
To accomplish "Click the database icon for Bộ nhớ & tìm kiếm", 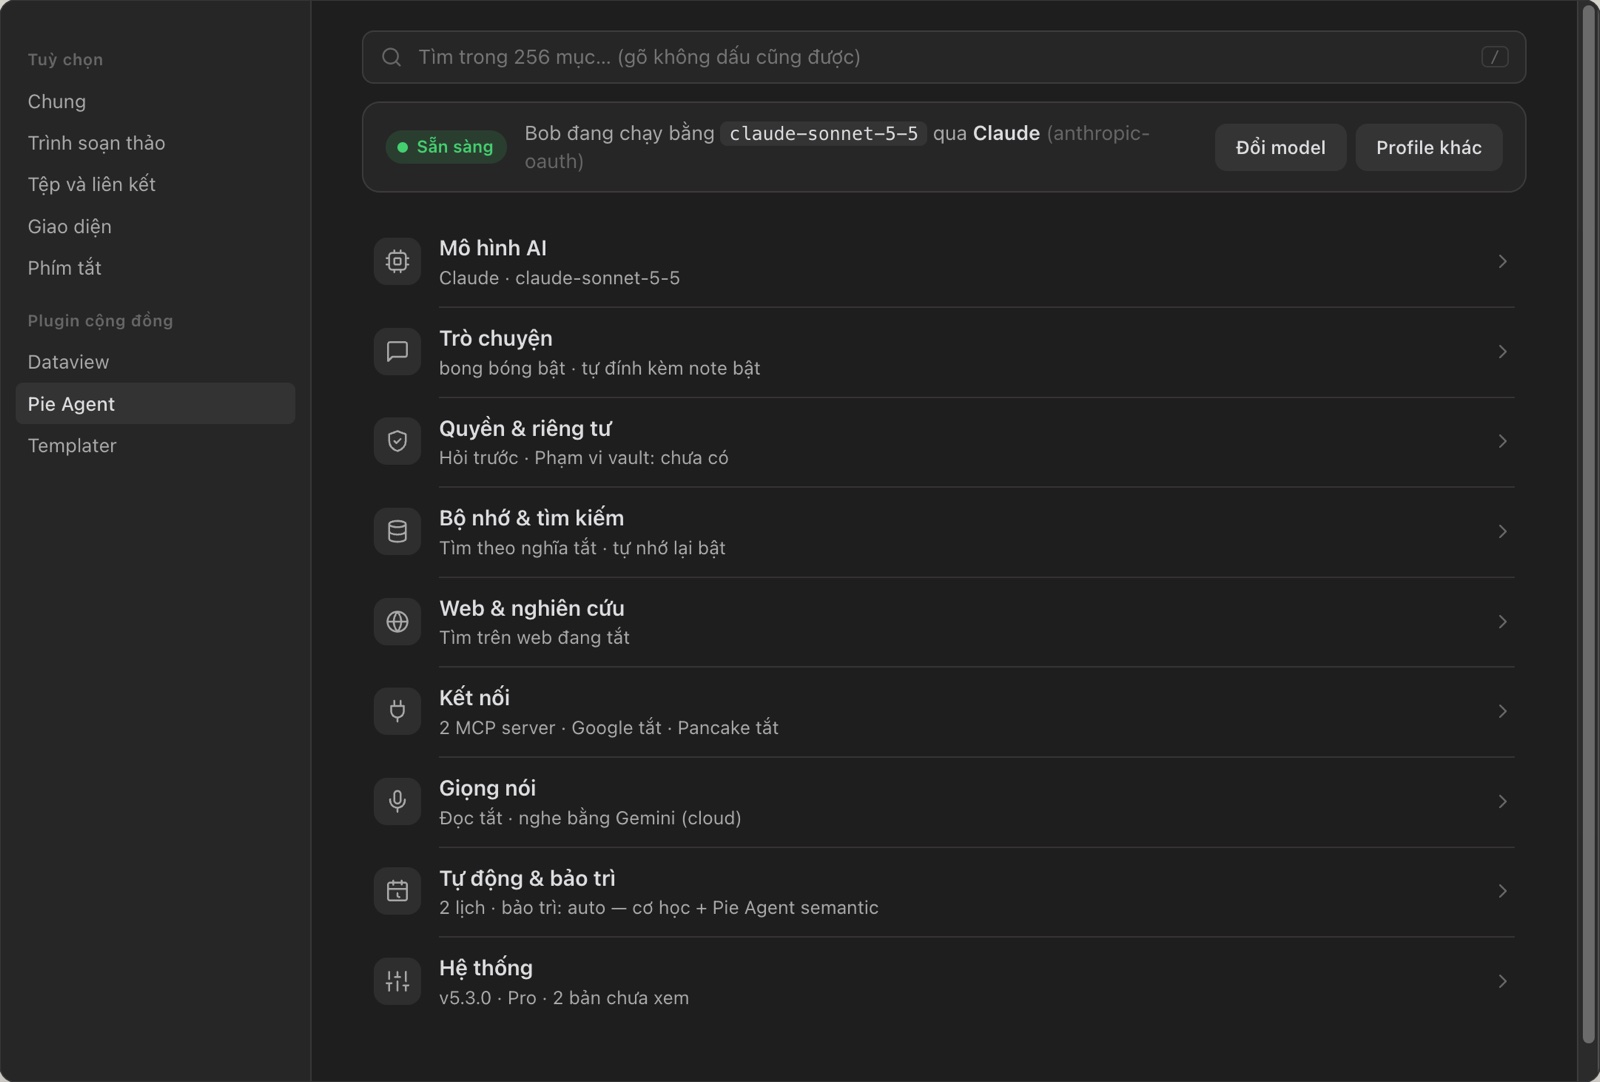I will tap(397, 531).
